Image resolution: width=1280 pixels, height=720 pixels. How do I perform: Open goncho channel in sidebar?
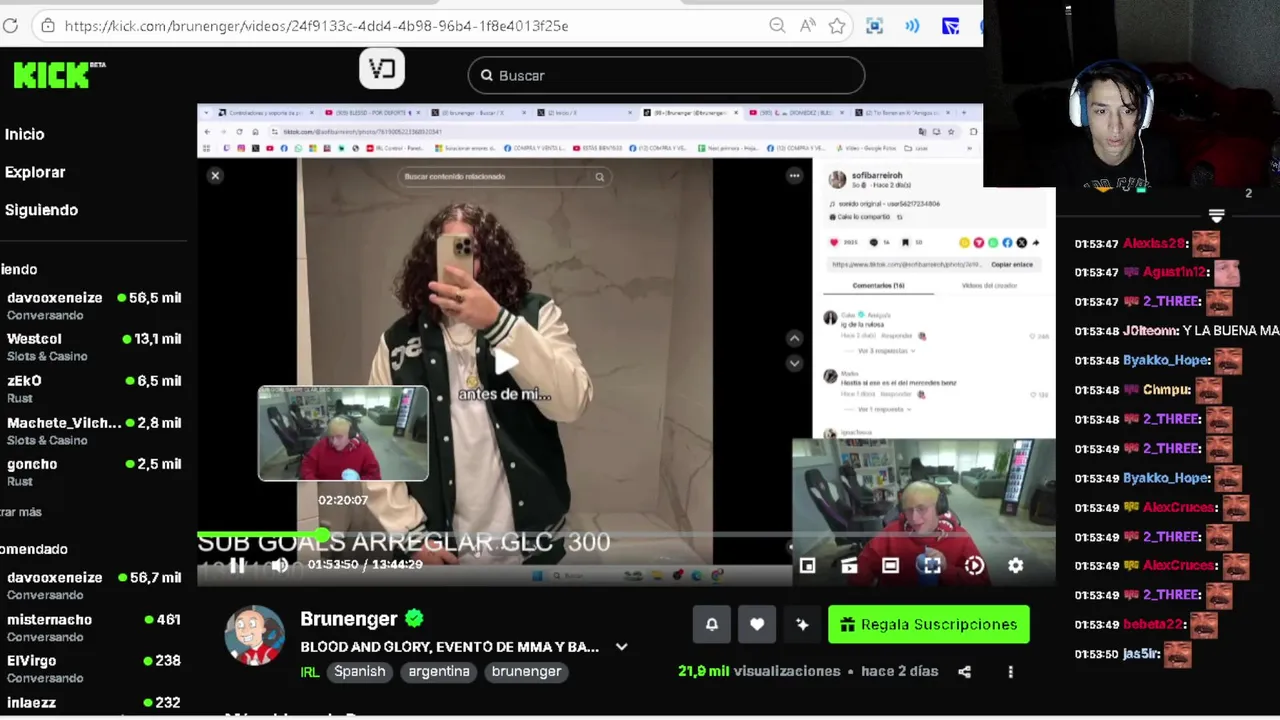click(x=93, y=472)
